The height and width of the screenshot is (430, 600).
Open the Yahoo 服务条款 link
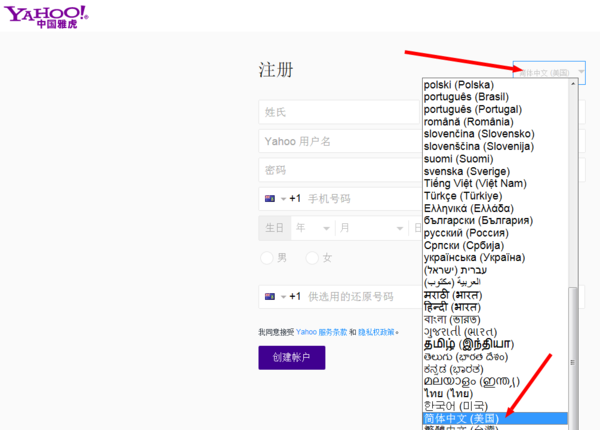coord(320,332)
